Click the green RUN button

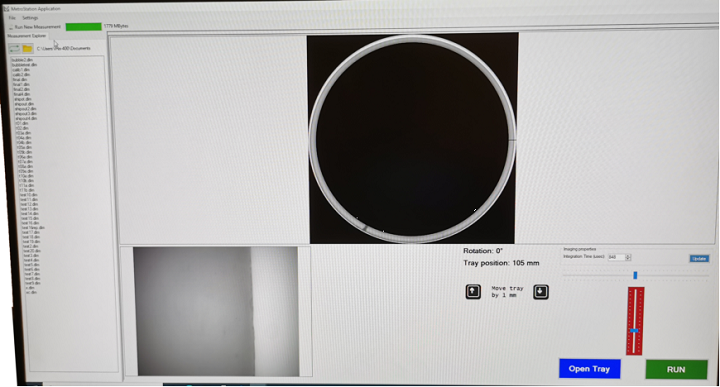click(x=676, y=370)
